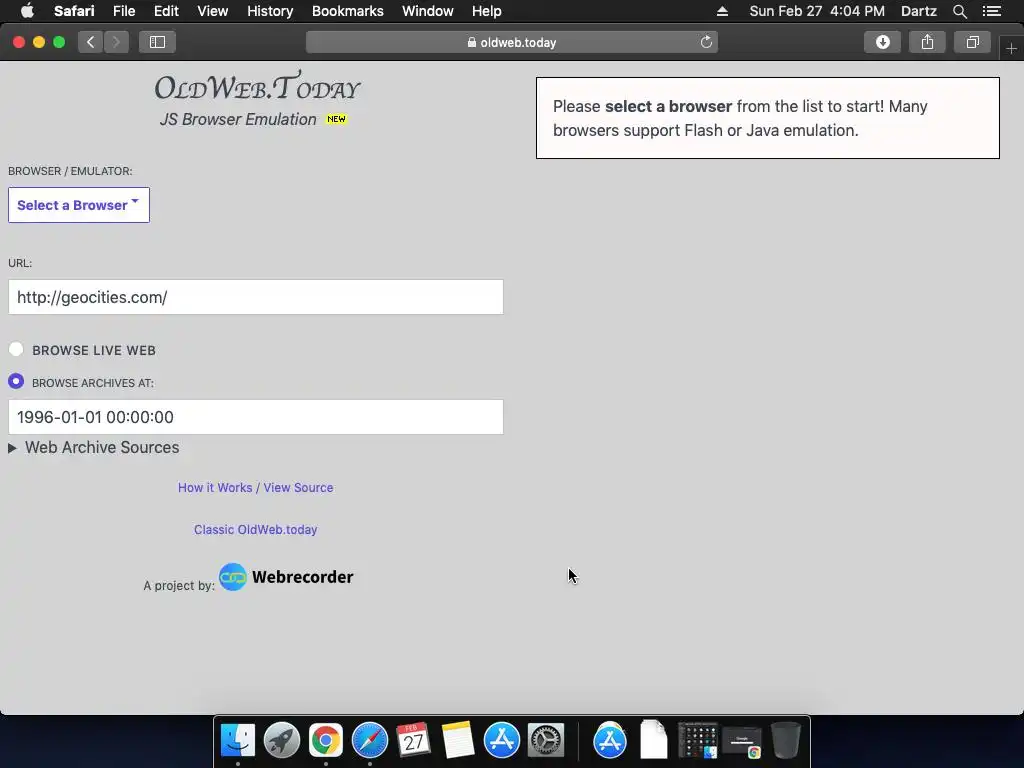Click Safari compass icon in Dock

point(370,741)
